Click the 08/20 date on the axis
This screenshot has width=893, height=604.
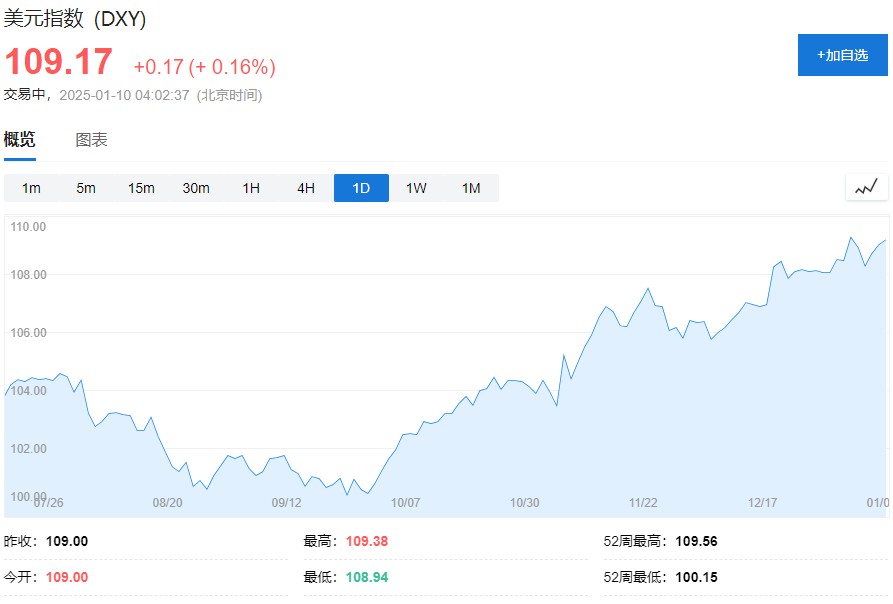click(167, 503)
